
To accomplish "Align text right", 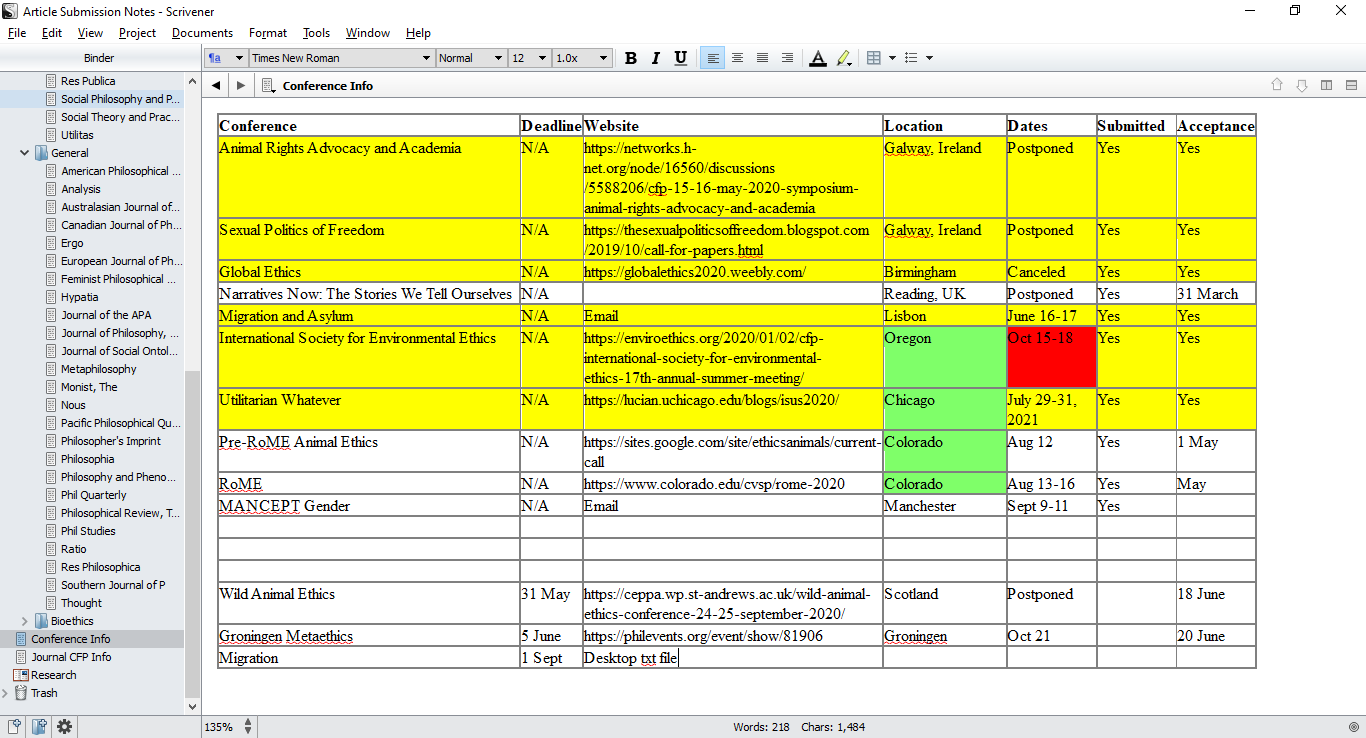I will (787, 58).
